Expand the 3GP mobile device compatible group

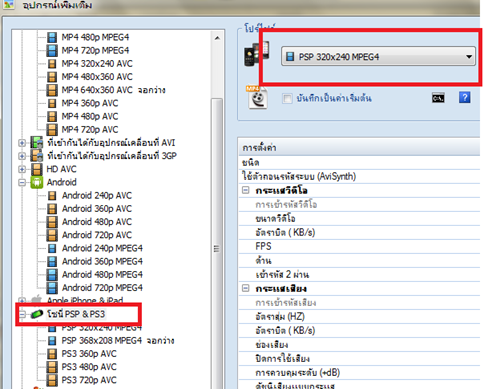click(22, 156)
